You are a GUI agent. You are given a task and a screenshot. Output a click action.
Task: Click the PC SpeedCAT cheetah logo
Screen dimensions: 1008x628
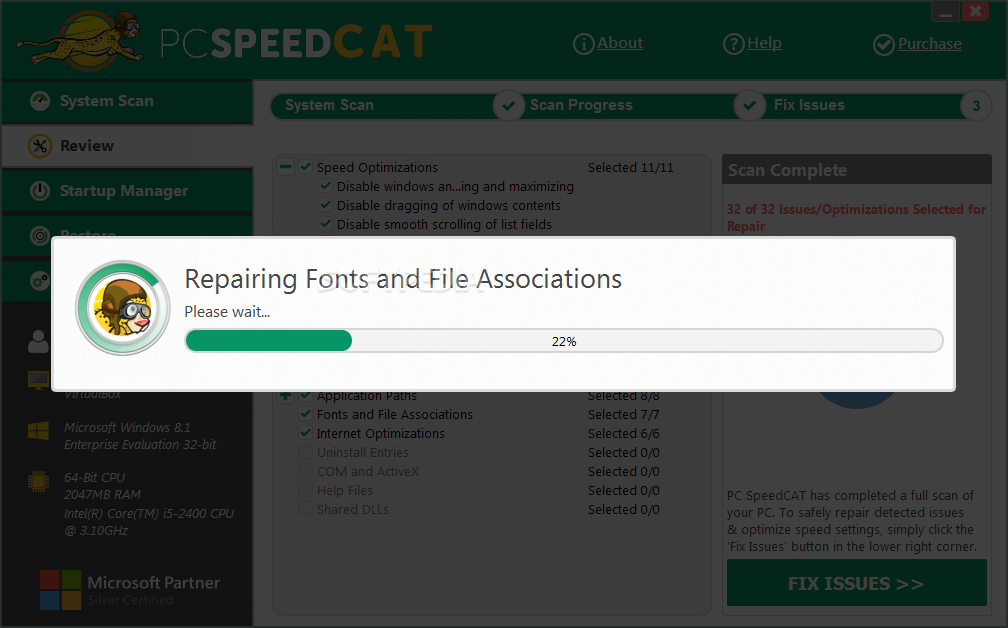(x=80, y=40)
